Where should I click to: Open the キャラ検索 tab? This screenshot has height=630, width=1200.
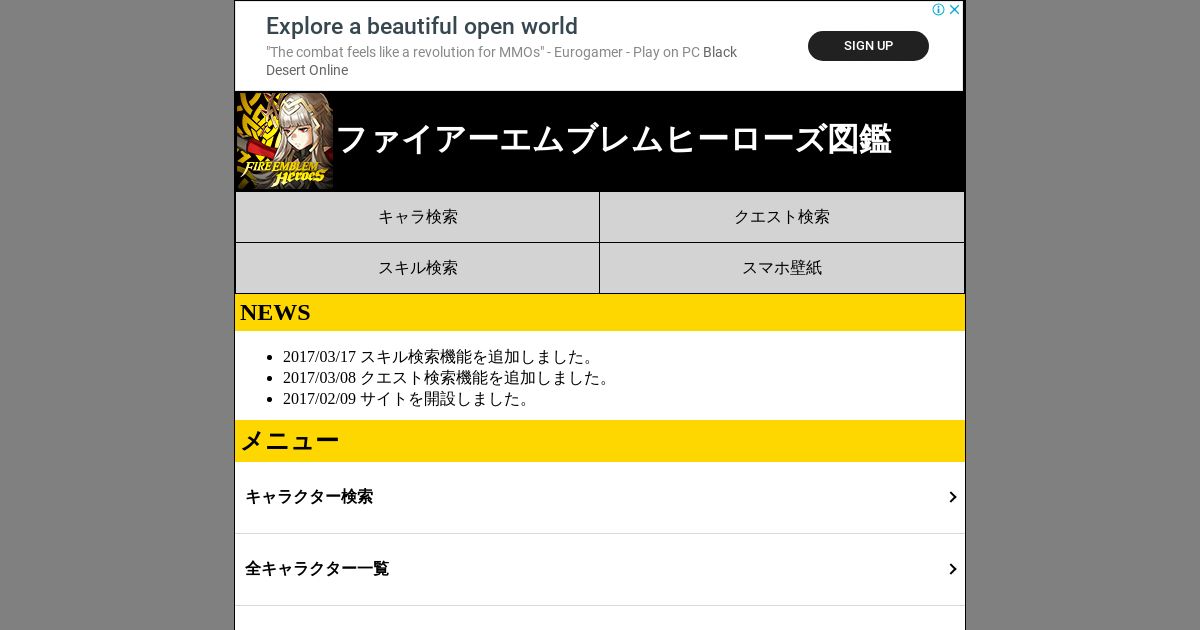tap(417, 217)
